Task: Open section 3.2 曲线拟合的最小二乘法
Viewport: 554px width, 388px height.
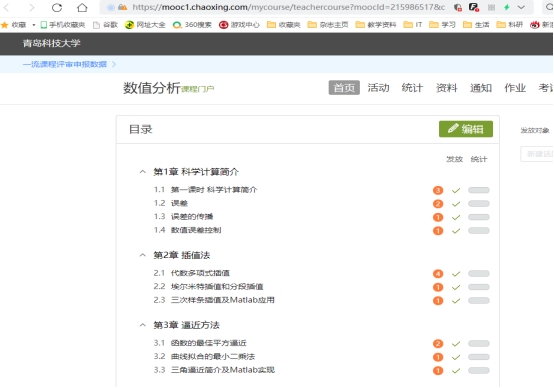Action: point(204,357)
